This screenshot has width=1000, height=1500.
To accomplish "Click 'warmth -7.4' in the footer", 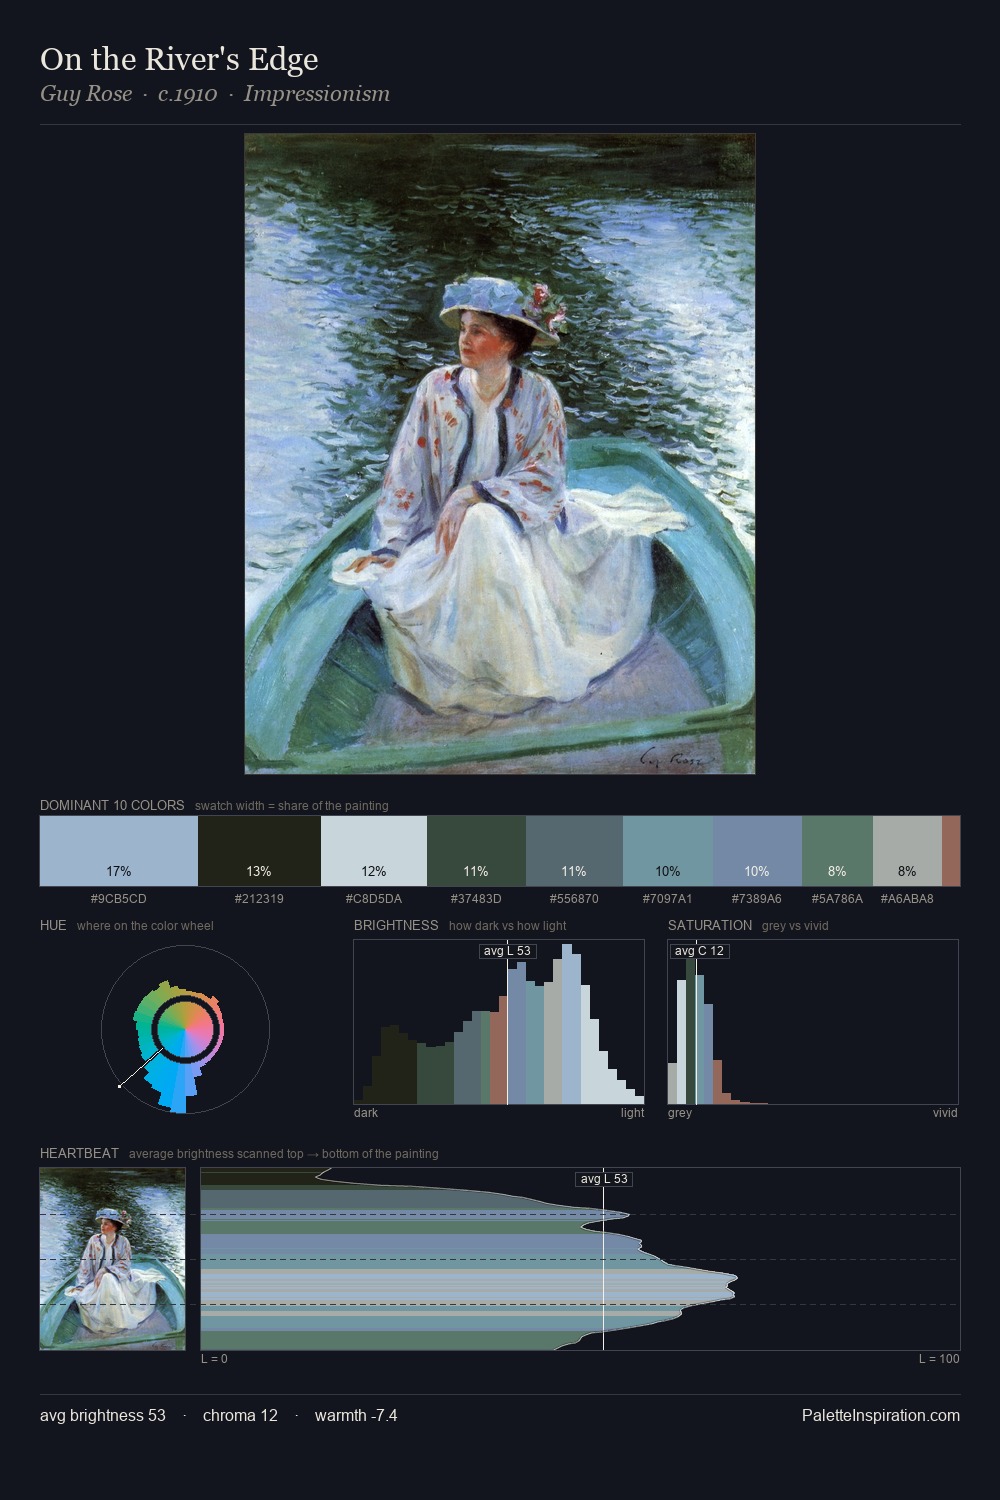I will pos(356,1415).
